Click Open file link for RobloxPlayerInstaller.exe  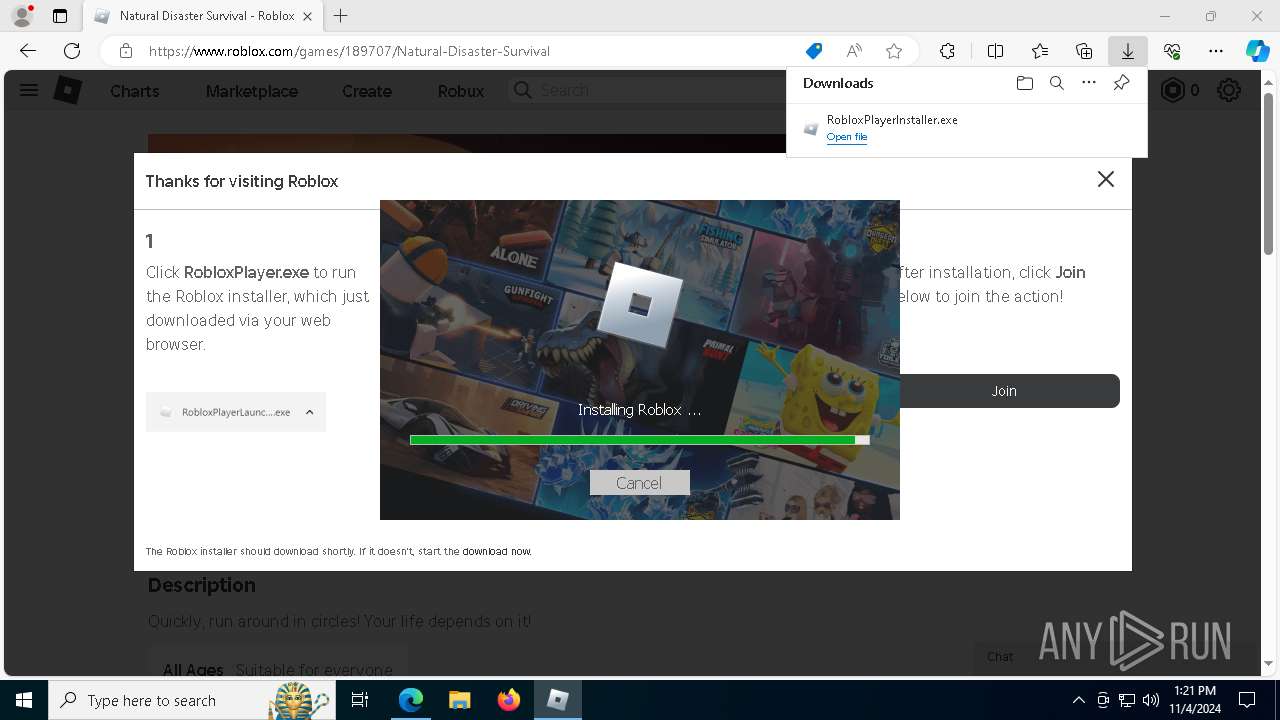pyautogui.click(x=847, y=137)
